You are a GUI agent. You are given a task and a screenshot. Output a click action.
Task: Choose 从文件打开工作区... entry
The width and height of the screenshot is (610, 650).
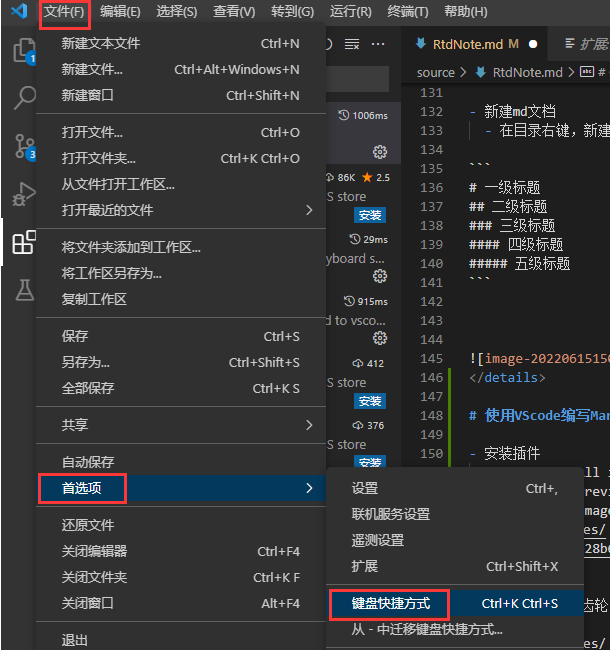181,184
